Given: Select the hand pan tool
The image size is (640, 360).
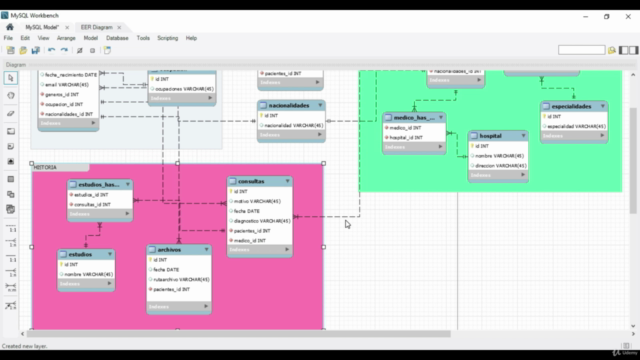Looking at the screenshot, I should pos(11,96).
